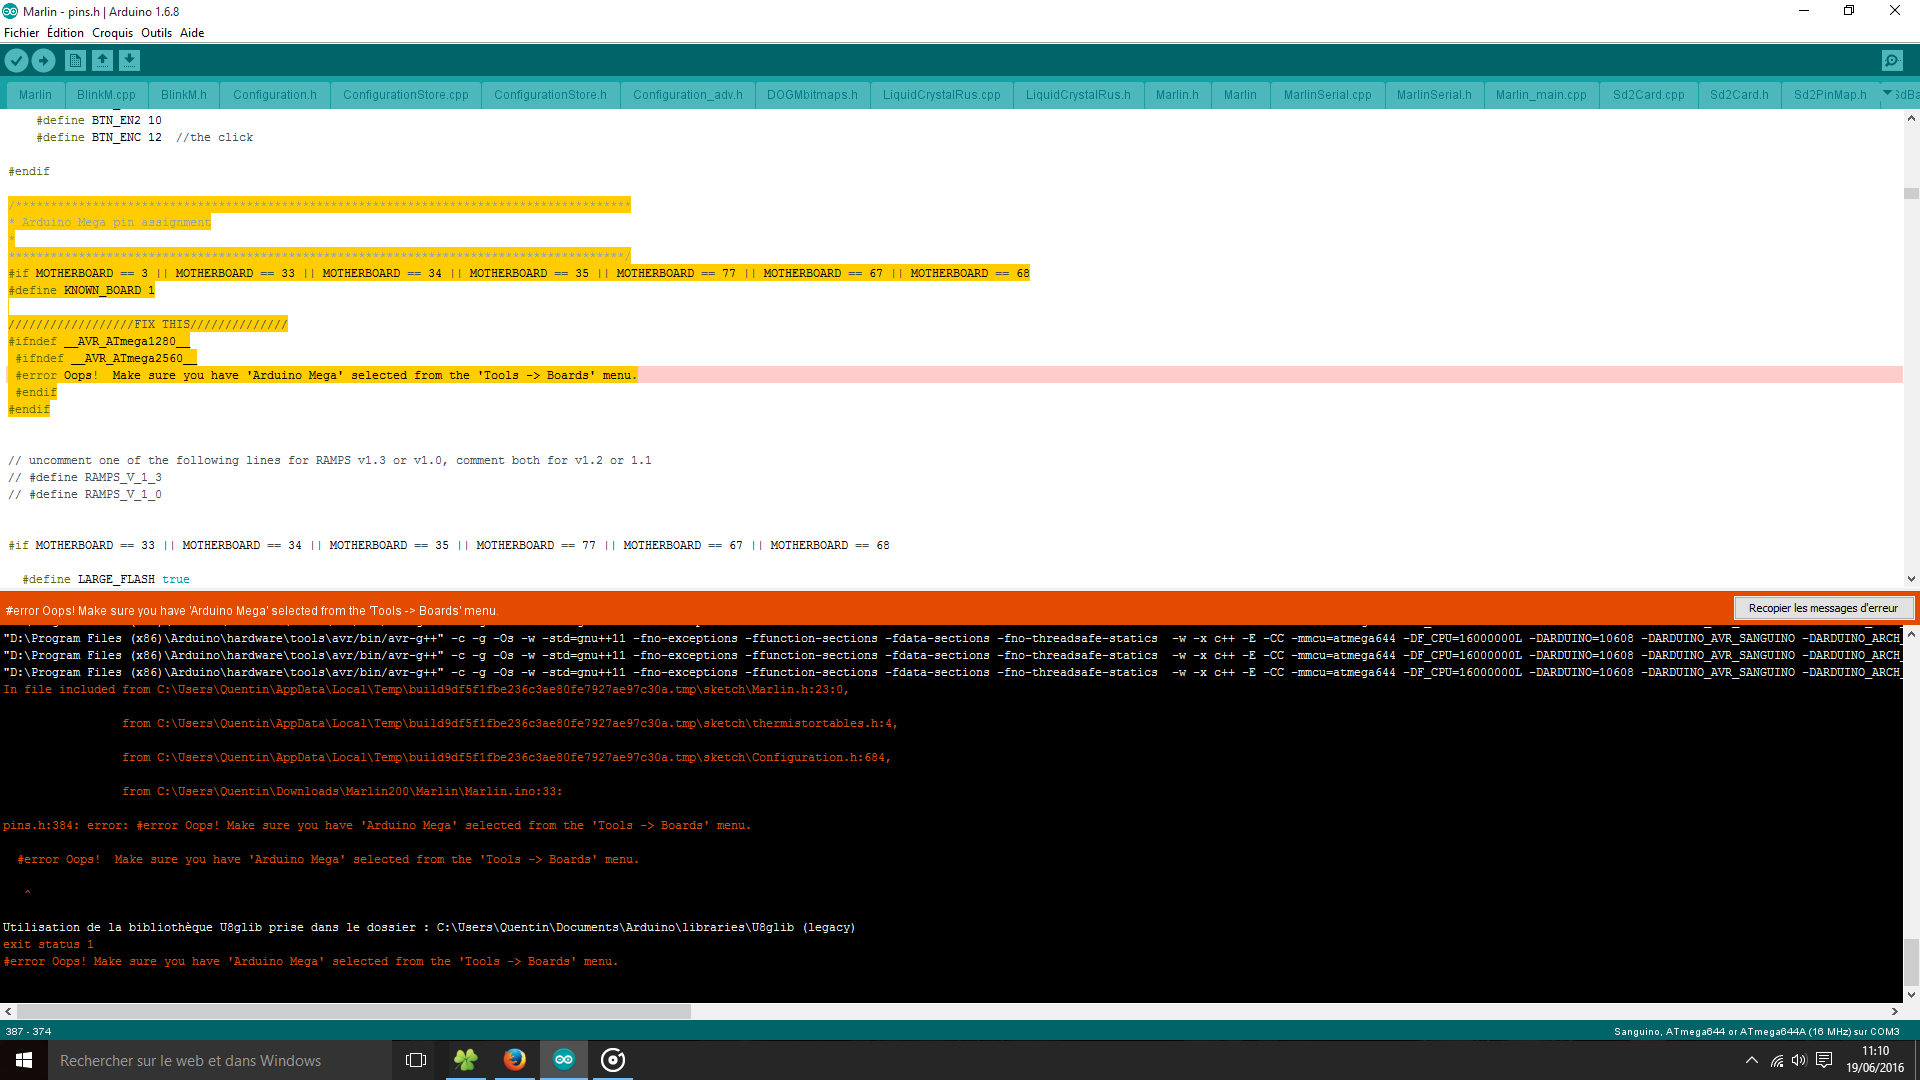Switch to Marlin_main.cpp tab
The height and width of the screenshot is (1080, 1920).
(1541, 95)
